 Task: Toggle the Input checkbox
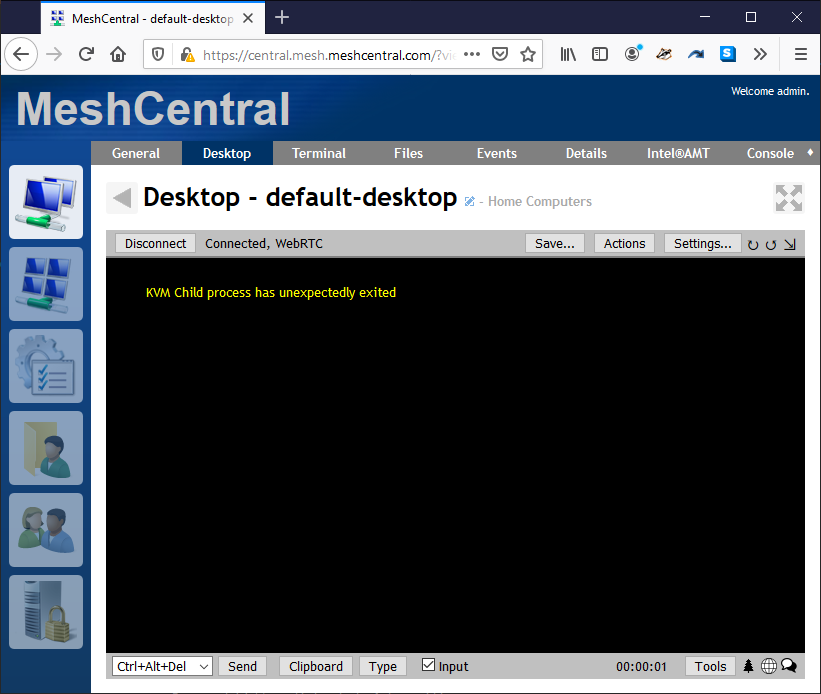coord(427,666)
